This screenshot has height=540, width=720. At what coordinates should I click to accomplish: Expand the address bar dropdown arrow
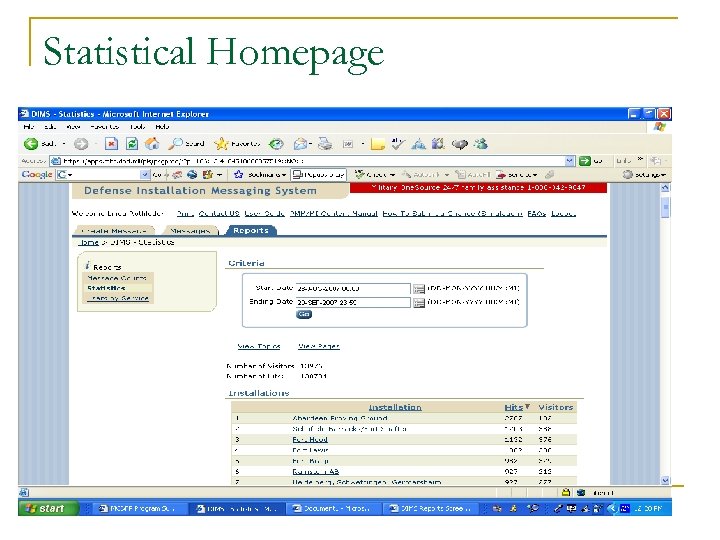point(569,161)
